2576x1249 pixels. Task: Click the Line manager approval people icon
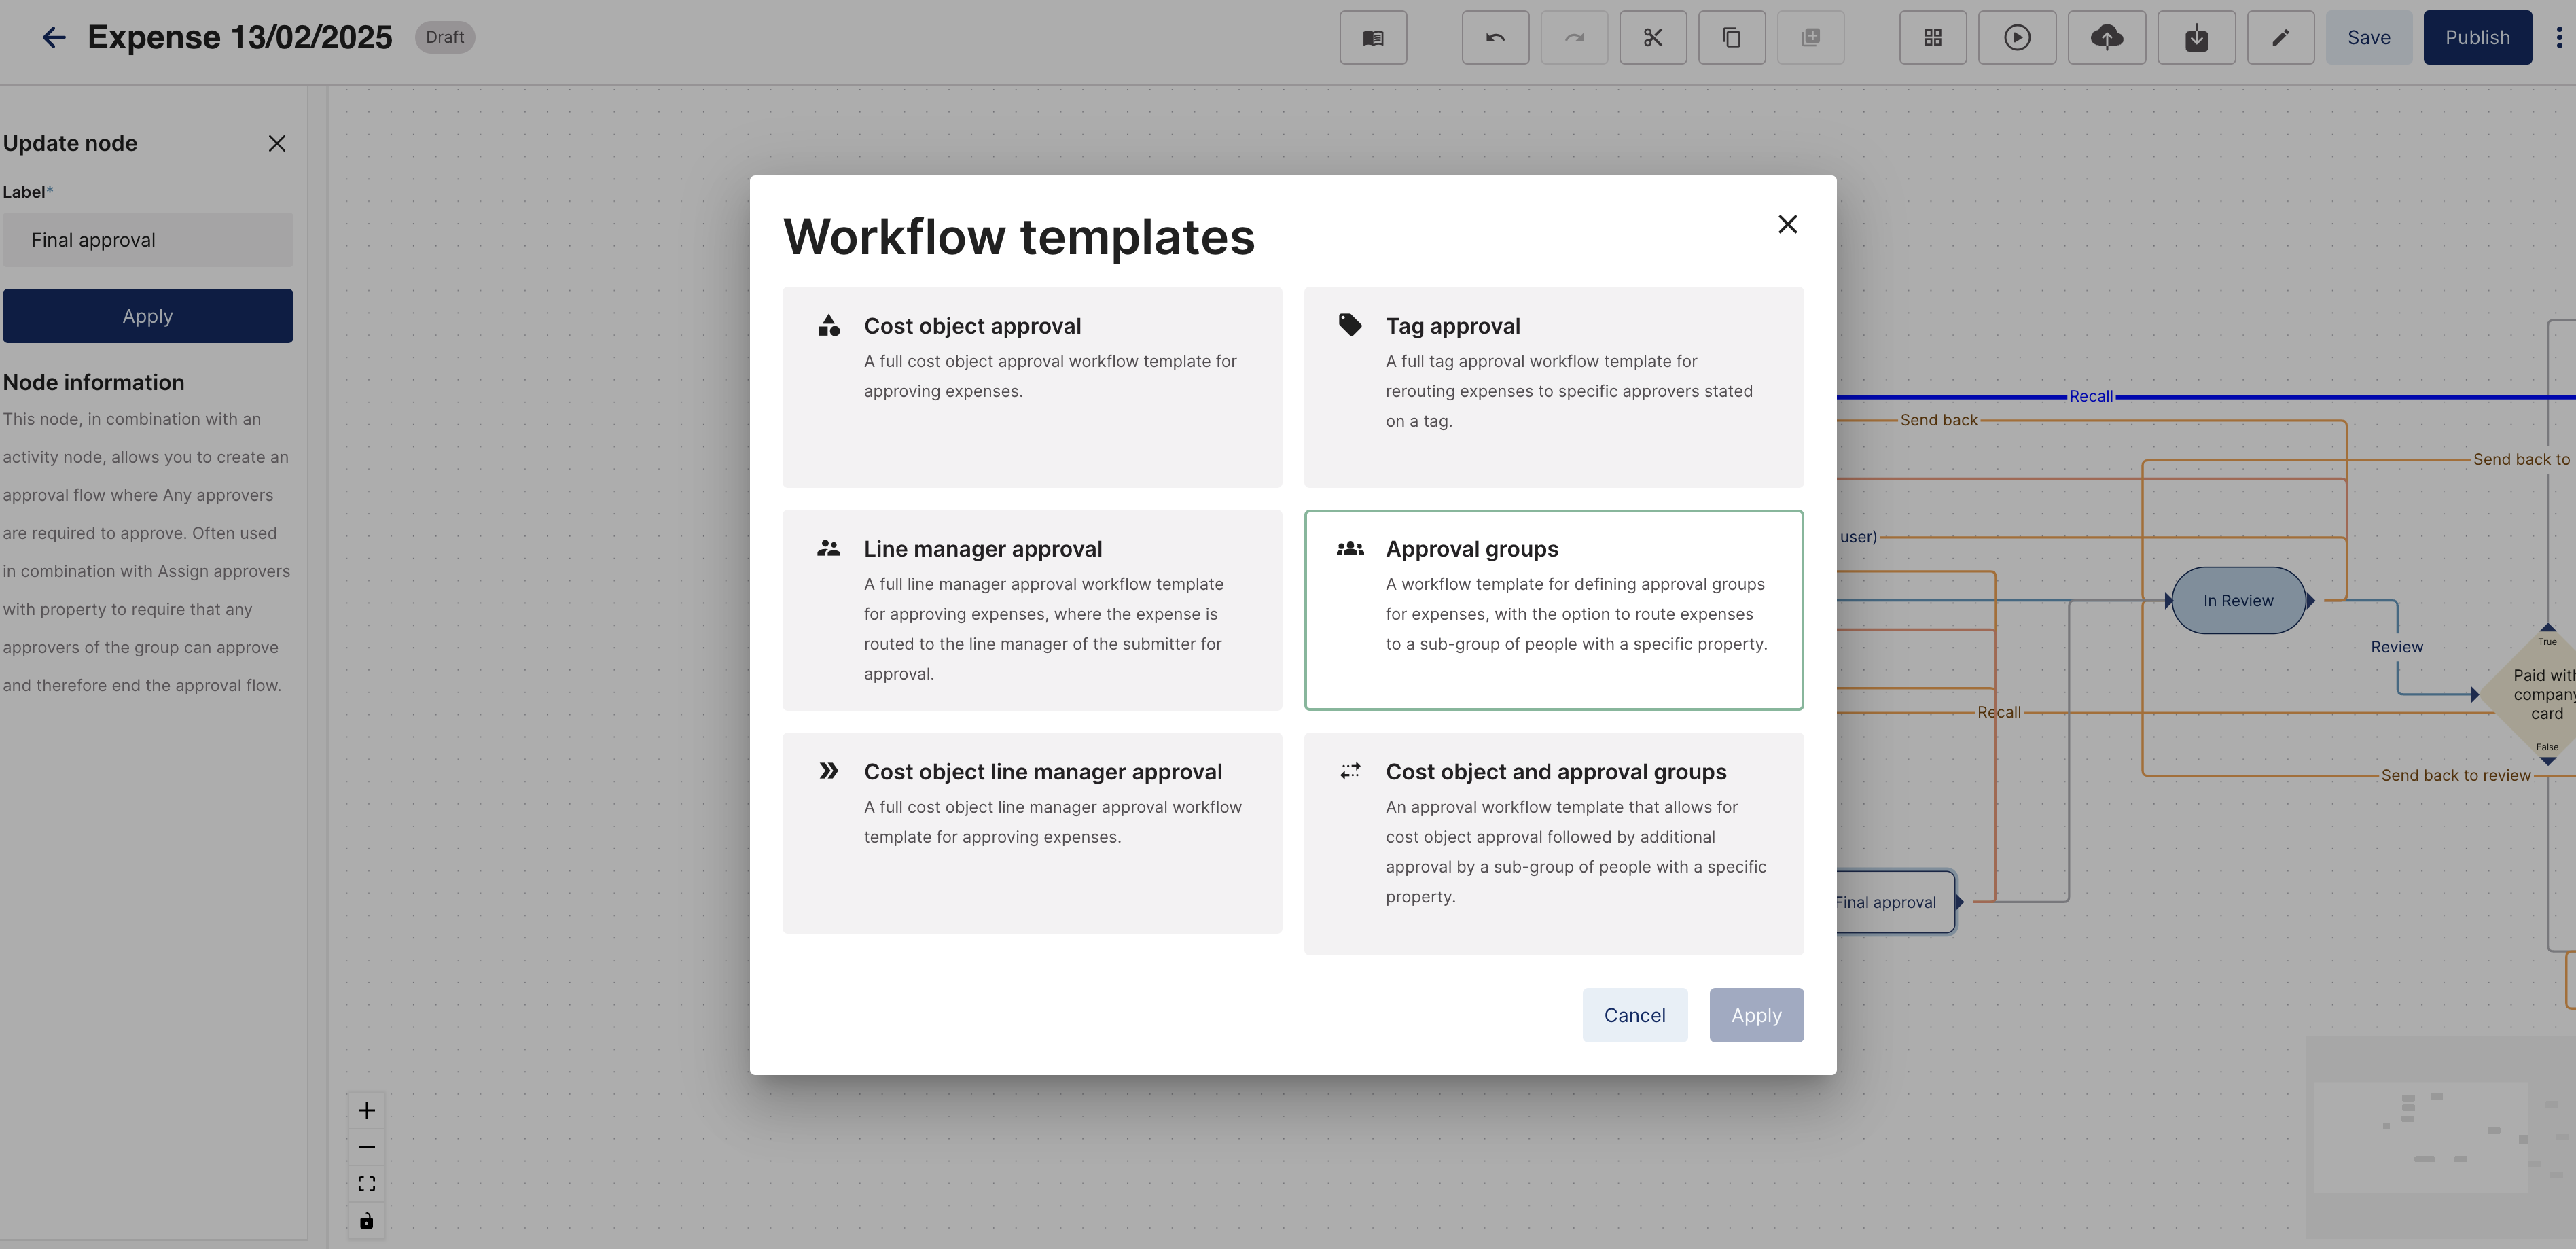[x=829, y=548]
